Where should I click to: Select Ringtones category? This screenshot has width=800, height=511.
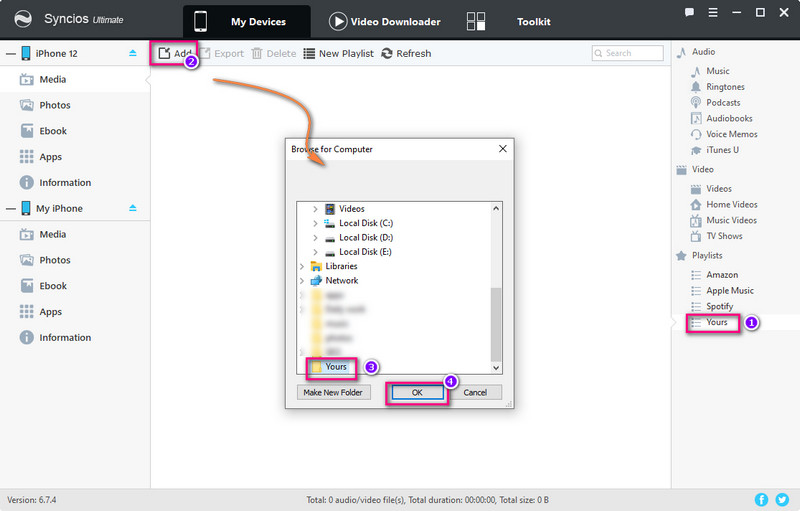717,87
